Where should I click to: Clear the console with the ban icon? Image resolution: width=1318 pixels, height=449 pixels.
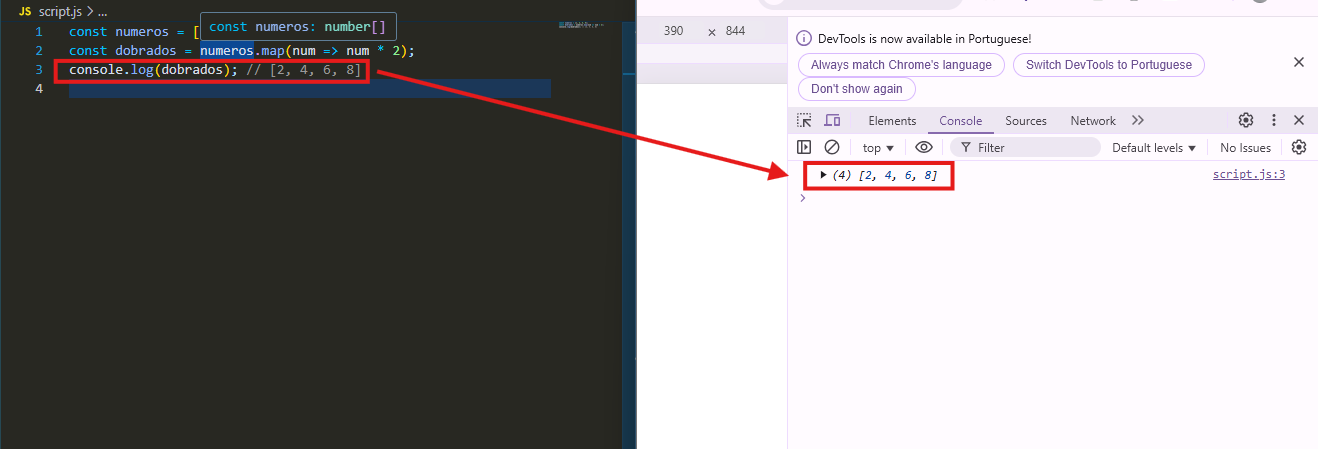coord(832,147)
